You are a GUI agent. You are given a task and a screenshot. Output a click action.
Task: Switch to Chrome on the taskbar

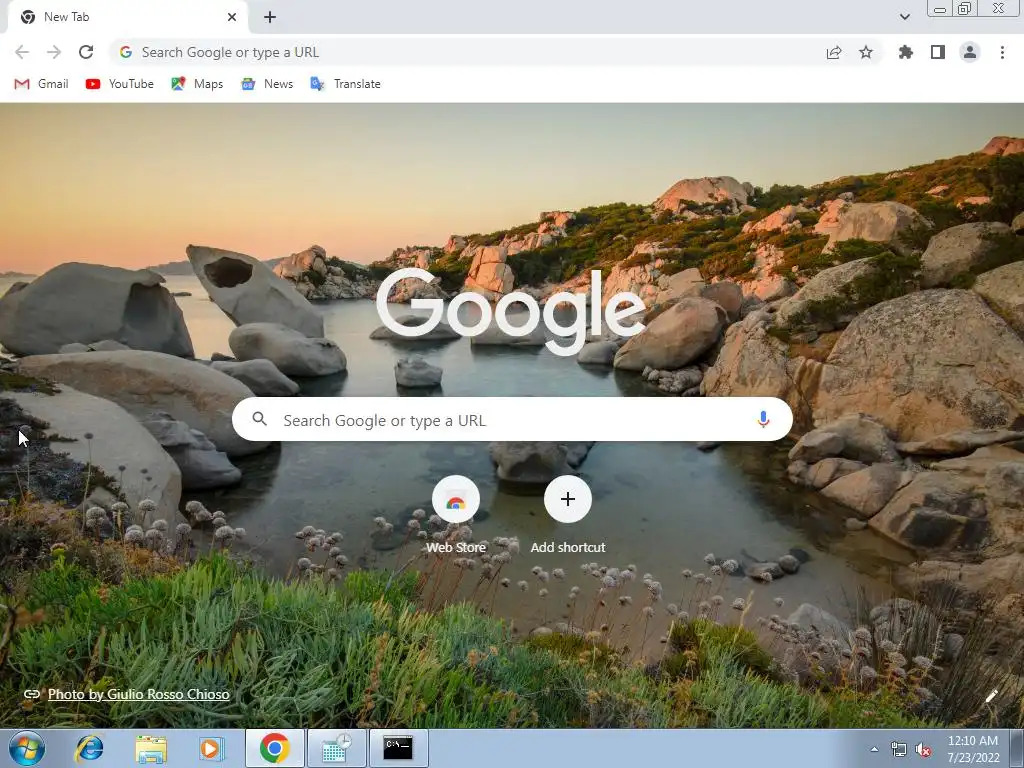[x=275, y=748]
